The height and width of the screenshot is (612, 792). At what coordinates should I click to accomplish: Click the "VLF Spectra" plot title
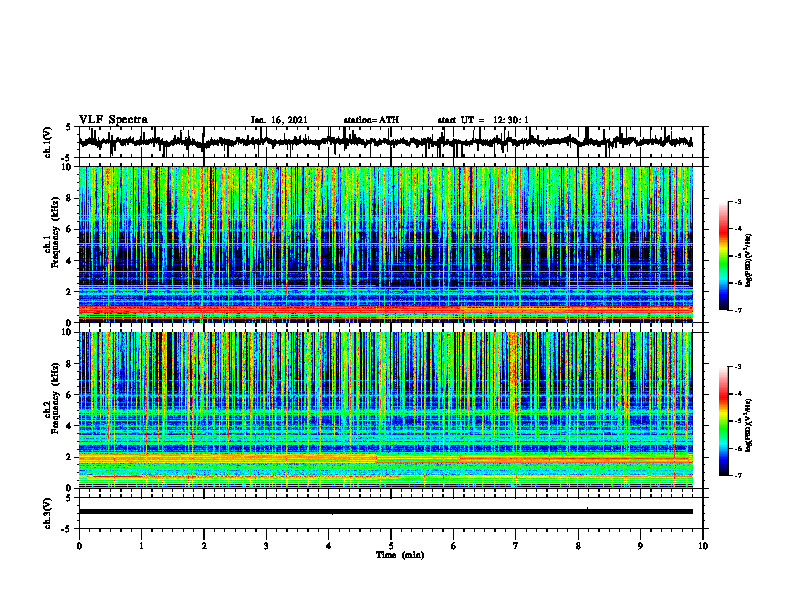[114, 120]
